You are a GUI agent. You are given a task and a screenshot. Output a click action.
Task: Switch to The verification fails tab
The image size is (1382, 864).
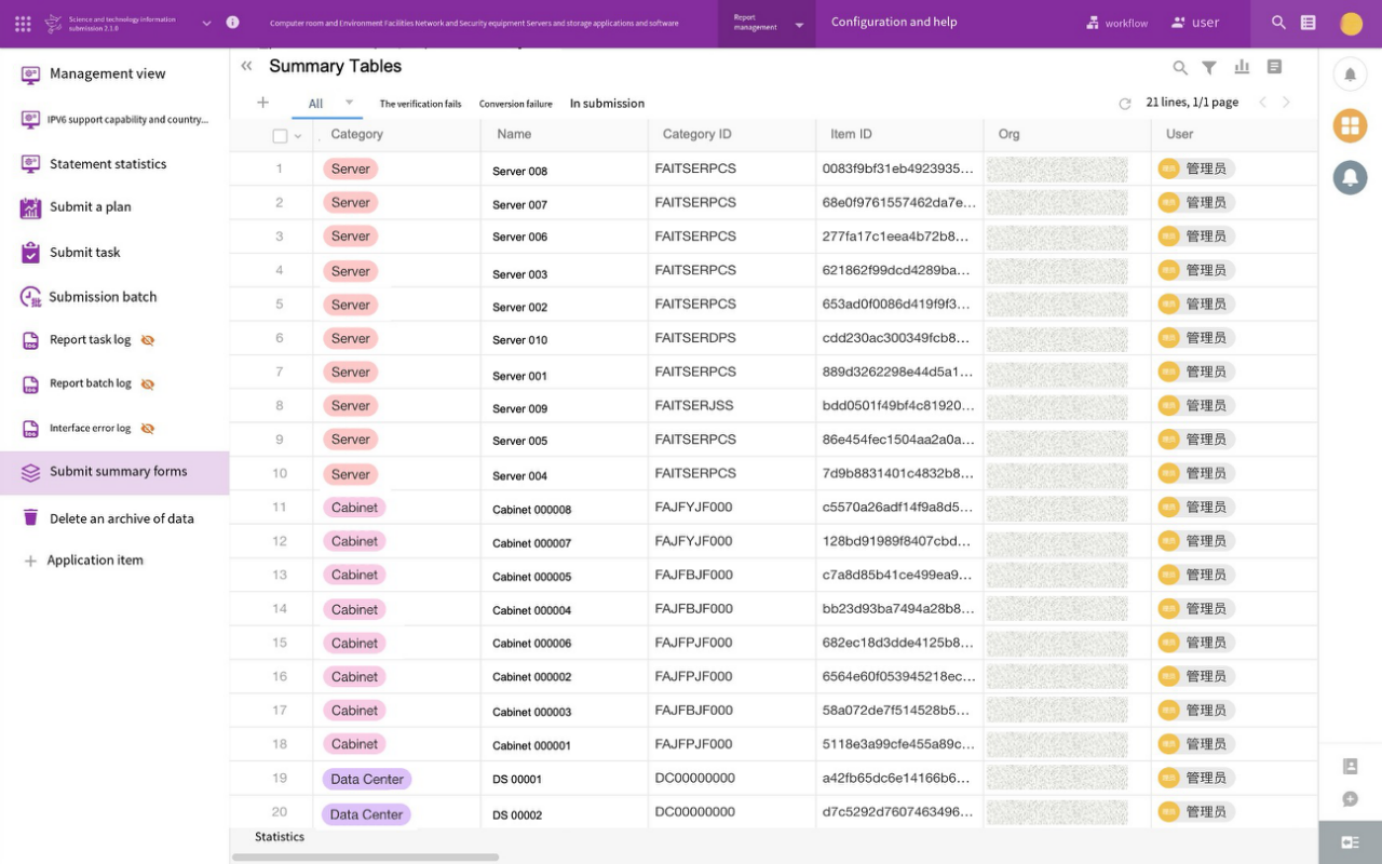[420, 104]
